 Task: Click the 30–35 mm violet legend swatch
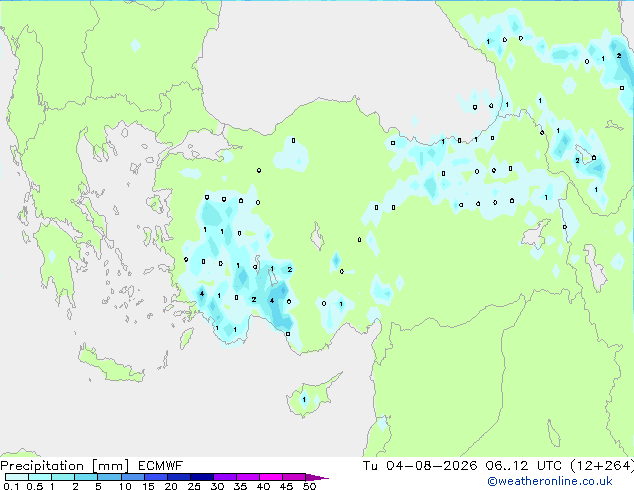click(225, 477)
